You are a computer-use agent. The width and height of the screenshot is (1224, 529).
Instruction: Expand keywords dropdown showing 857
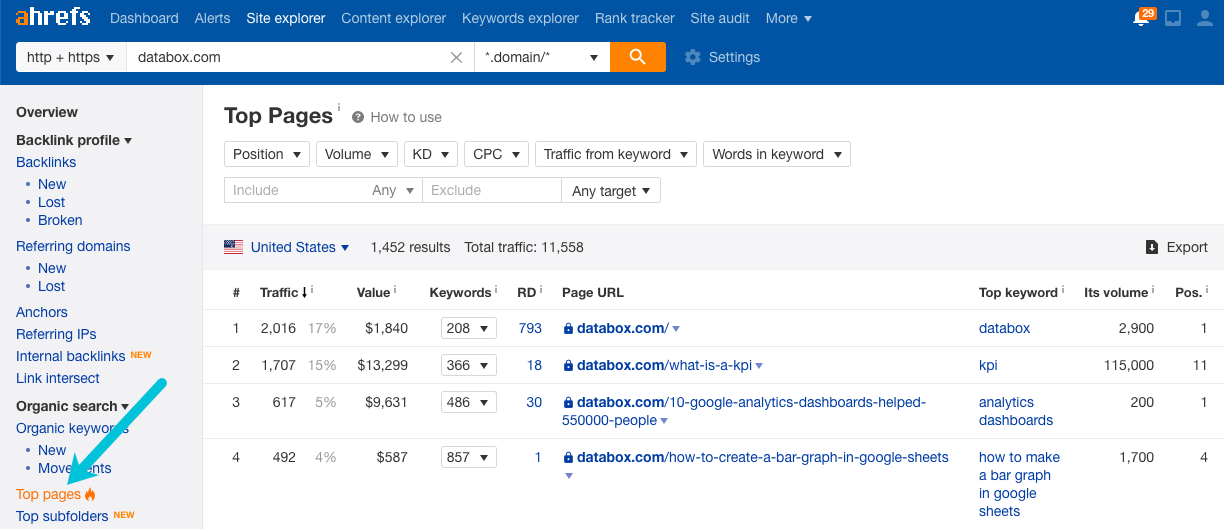[469, 457]
